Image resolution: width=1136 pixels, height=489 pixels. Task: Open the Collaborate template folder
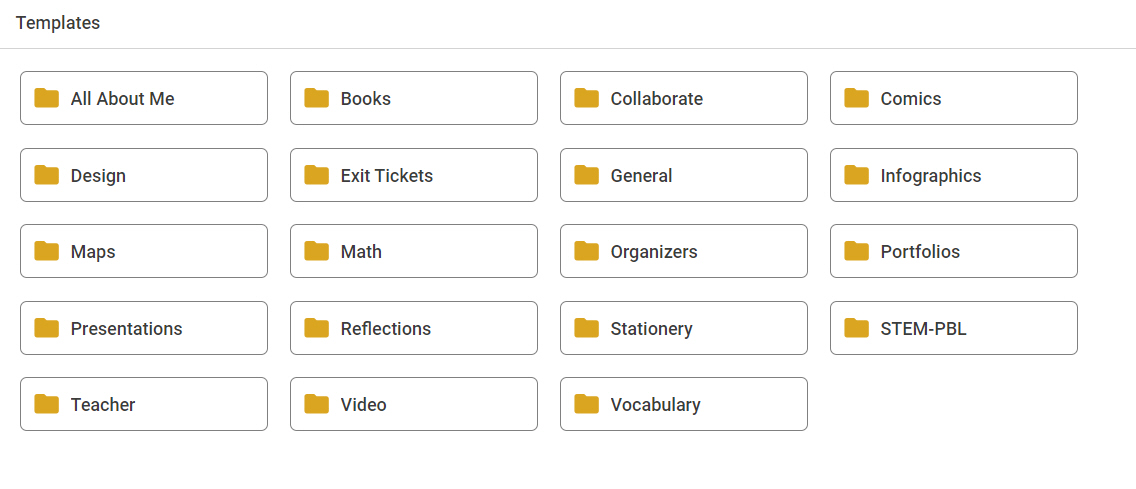684,98
